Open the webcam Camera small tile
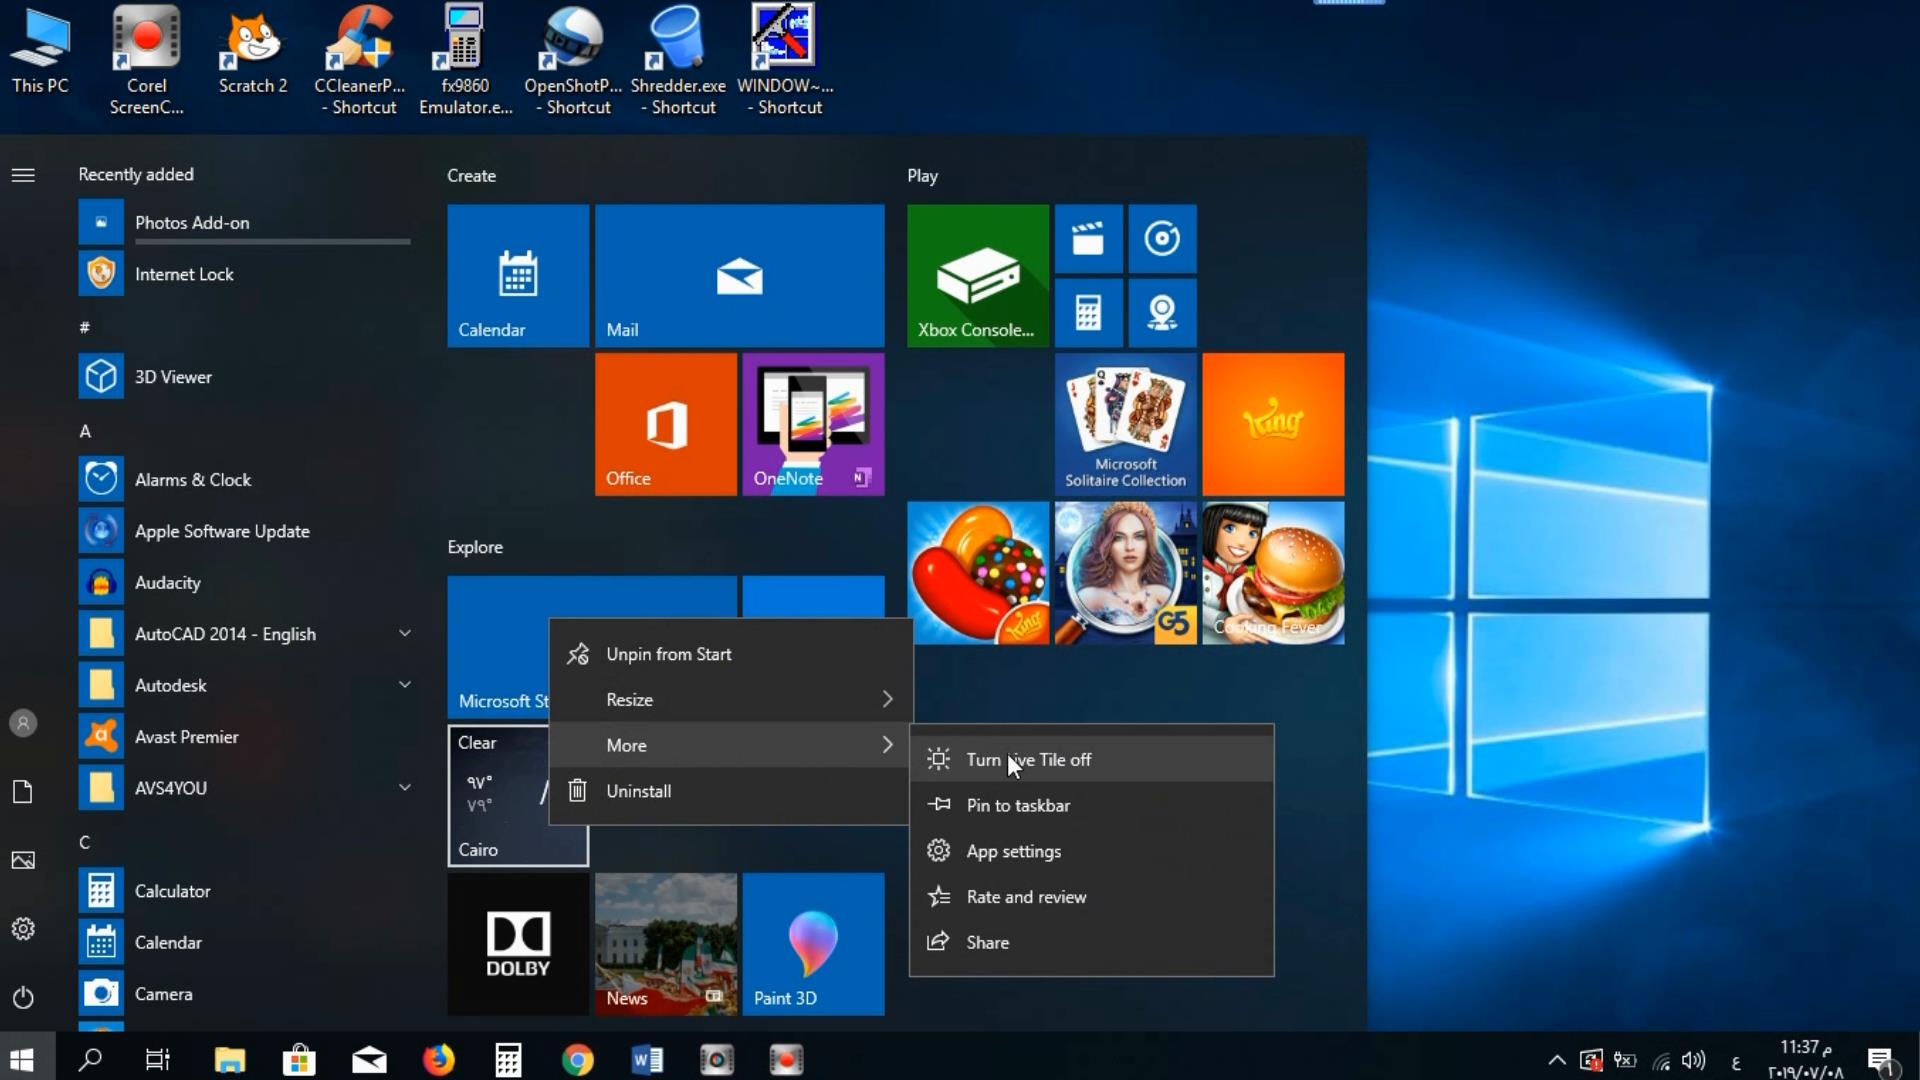1920x1080 pixels. (1162, 313)
